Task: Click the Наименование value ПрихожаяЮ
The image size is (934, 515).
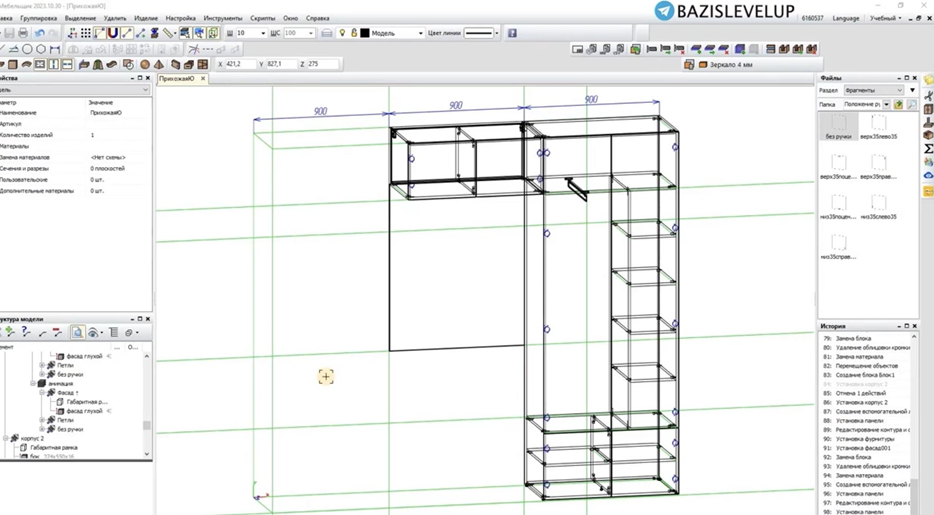Action: (x=106, y=113)
